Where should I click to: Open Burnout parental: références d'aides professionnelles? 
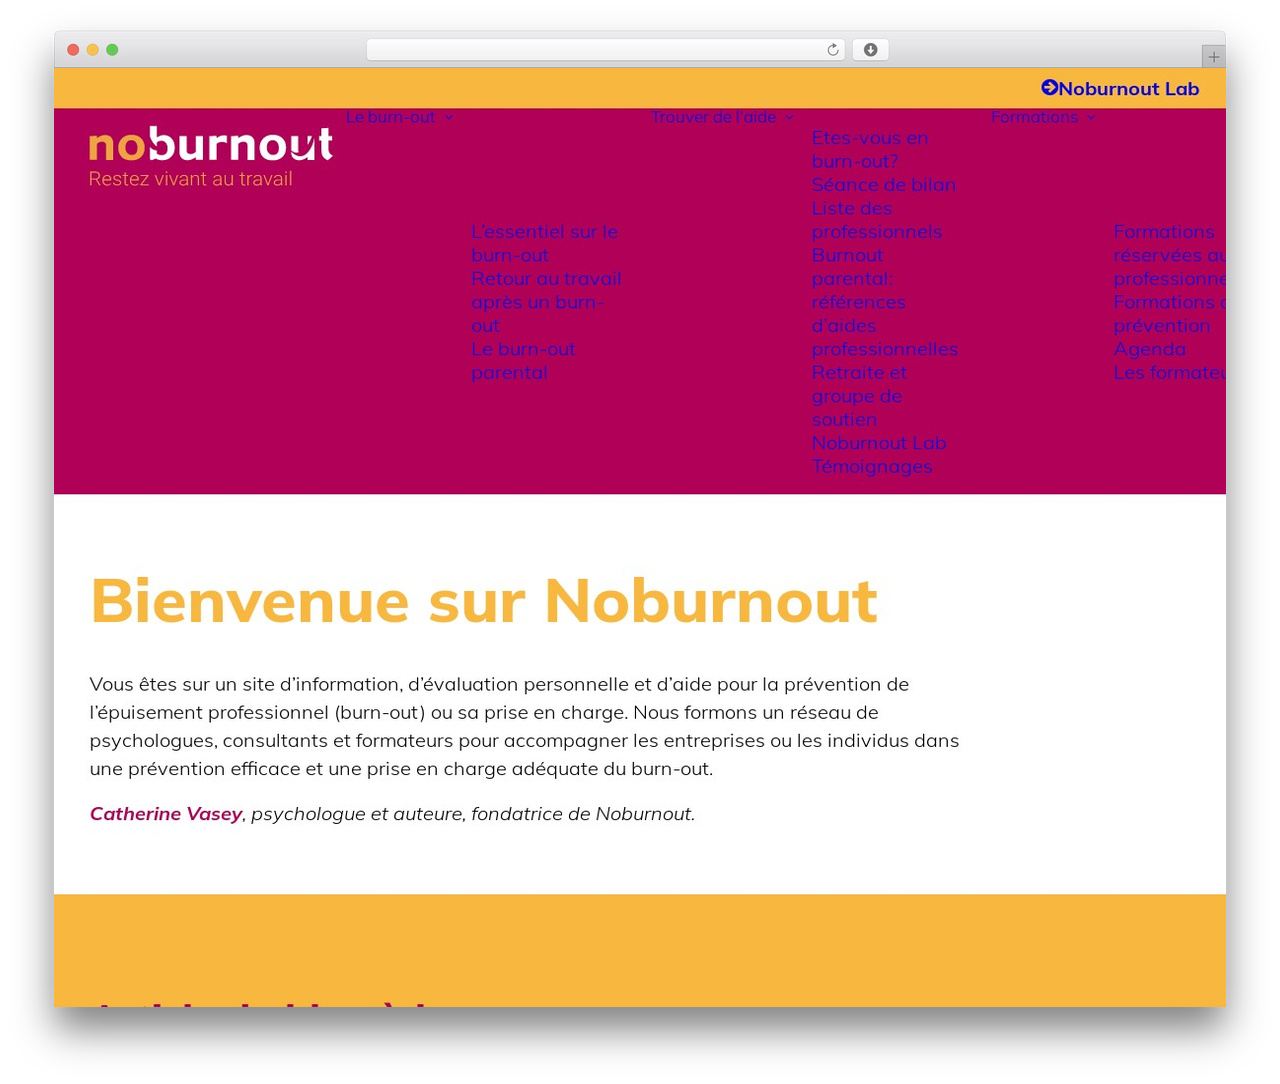point(885,302)
